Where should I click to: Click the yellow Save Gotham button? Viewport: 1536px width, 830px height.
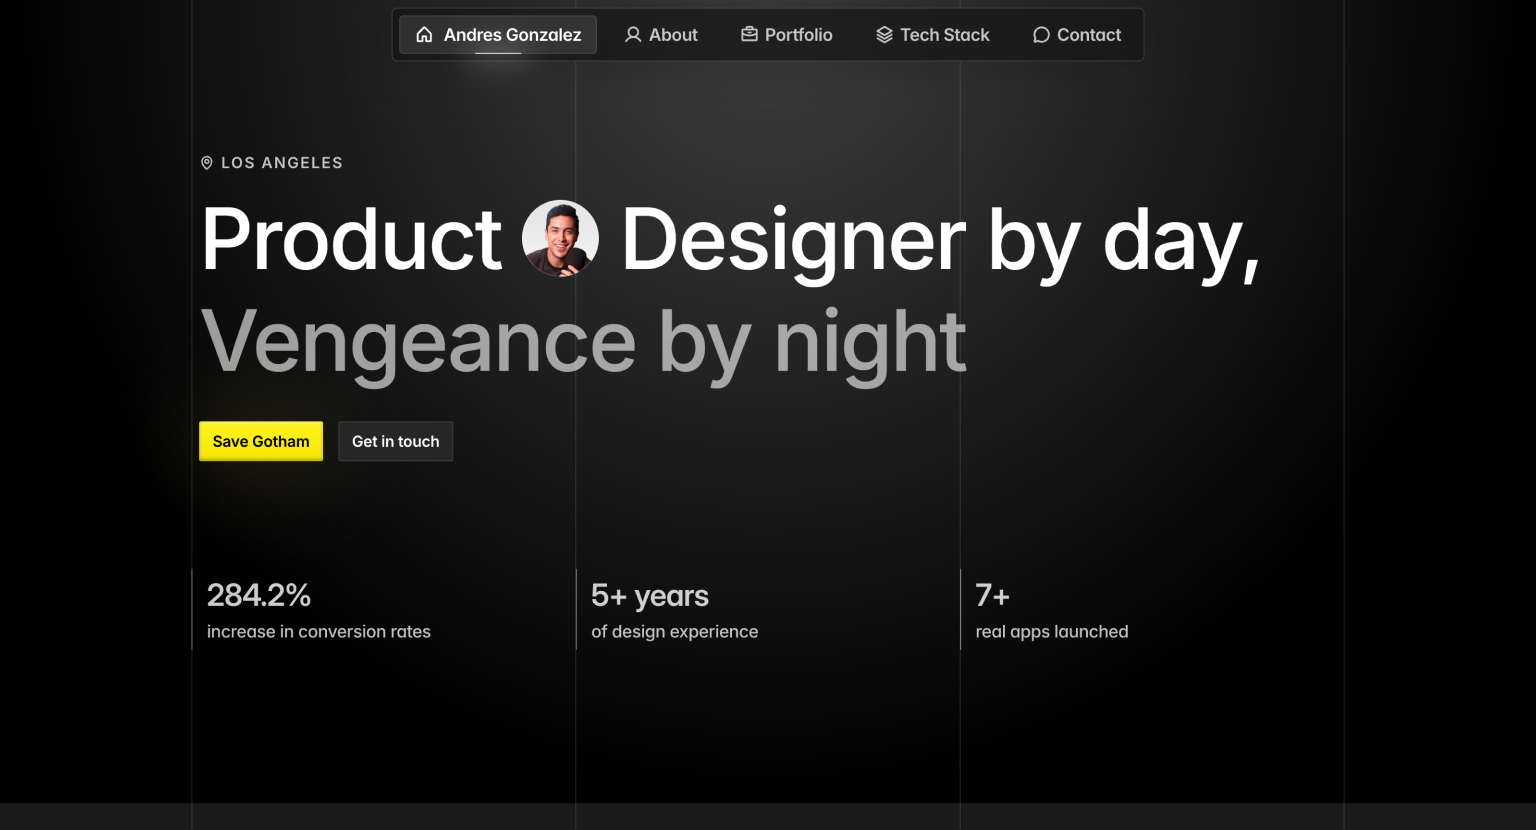click(261, 441)
